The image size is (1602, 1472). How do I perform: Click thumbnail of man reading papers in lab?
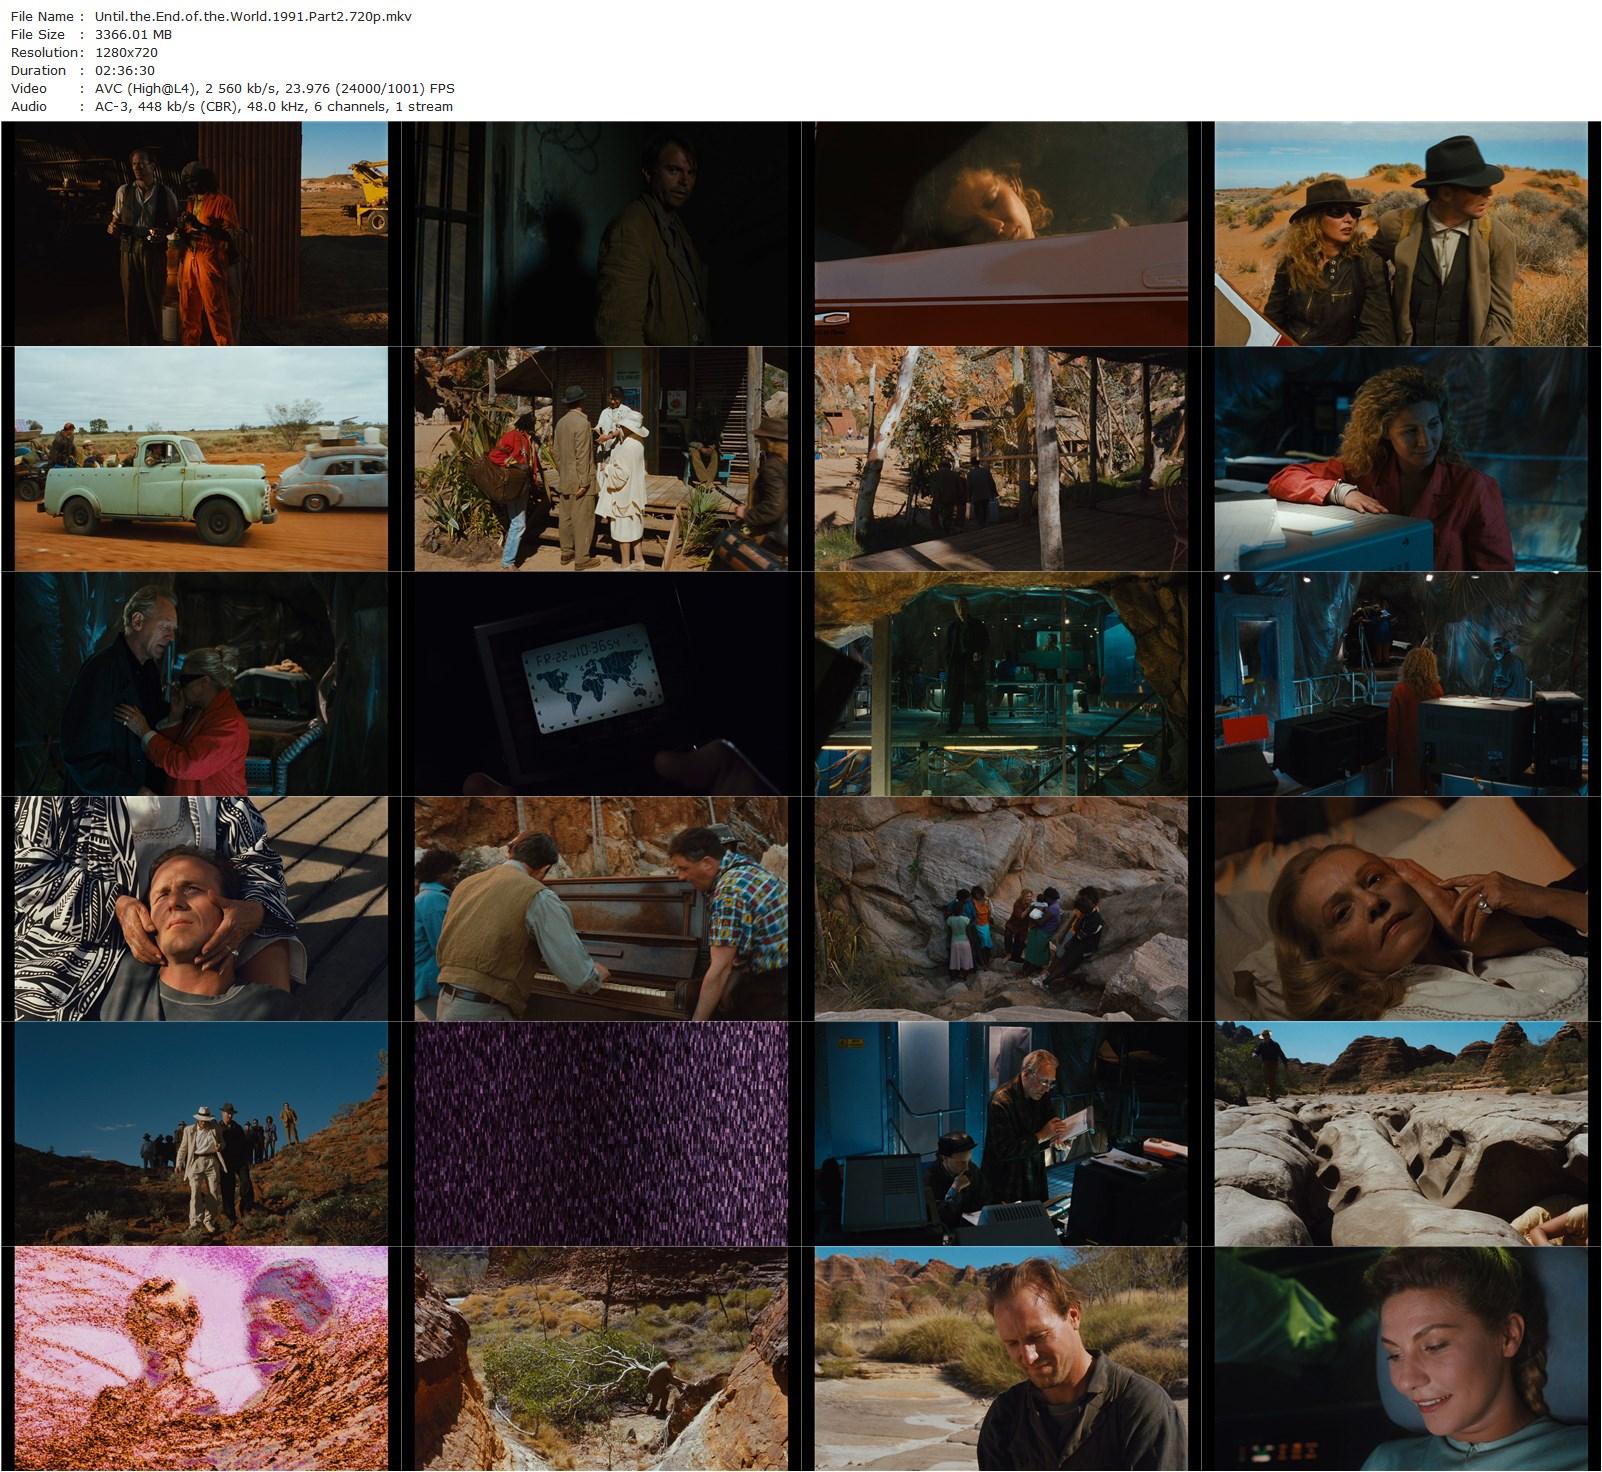pyautogui.click(x=1001, y=1134)
